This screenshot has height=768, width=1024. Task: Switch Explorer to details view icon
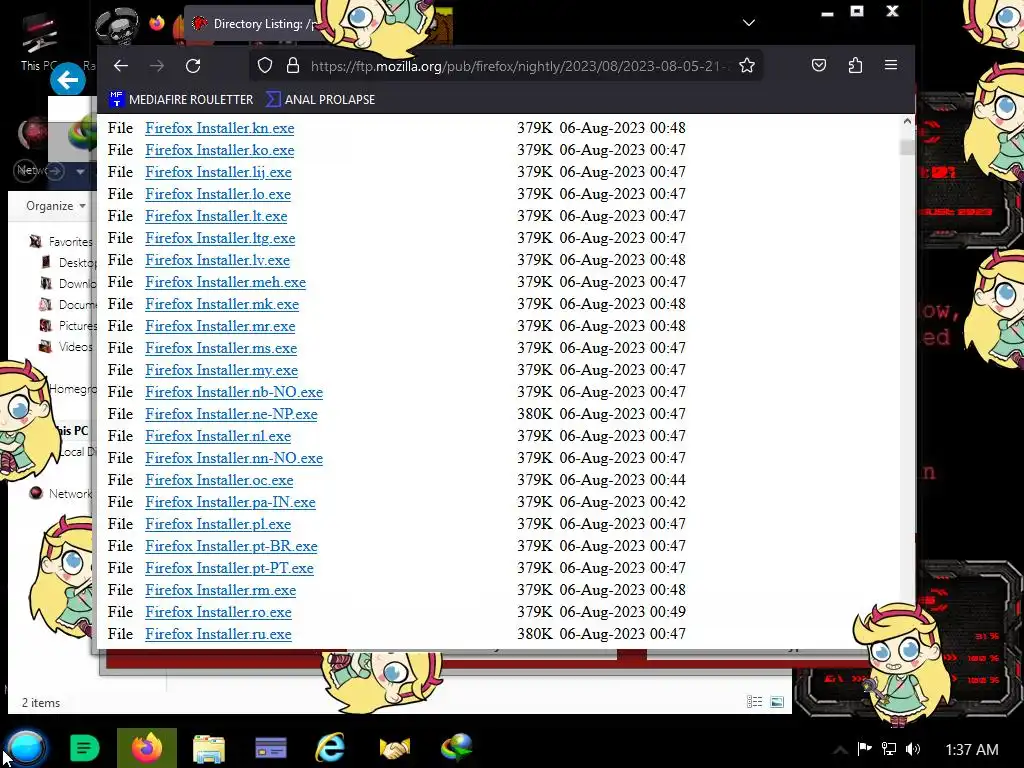tap(754, 702)
